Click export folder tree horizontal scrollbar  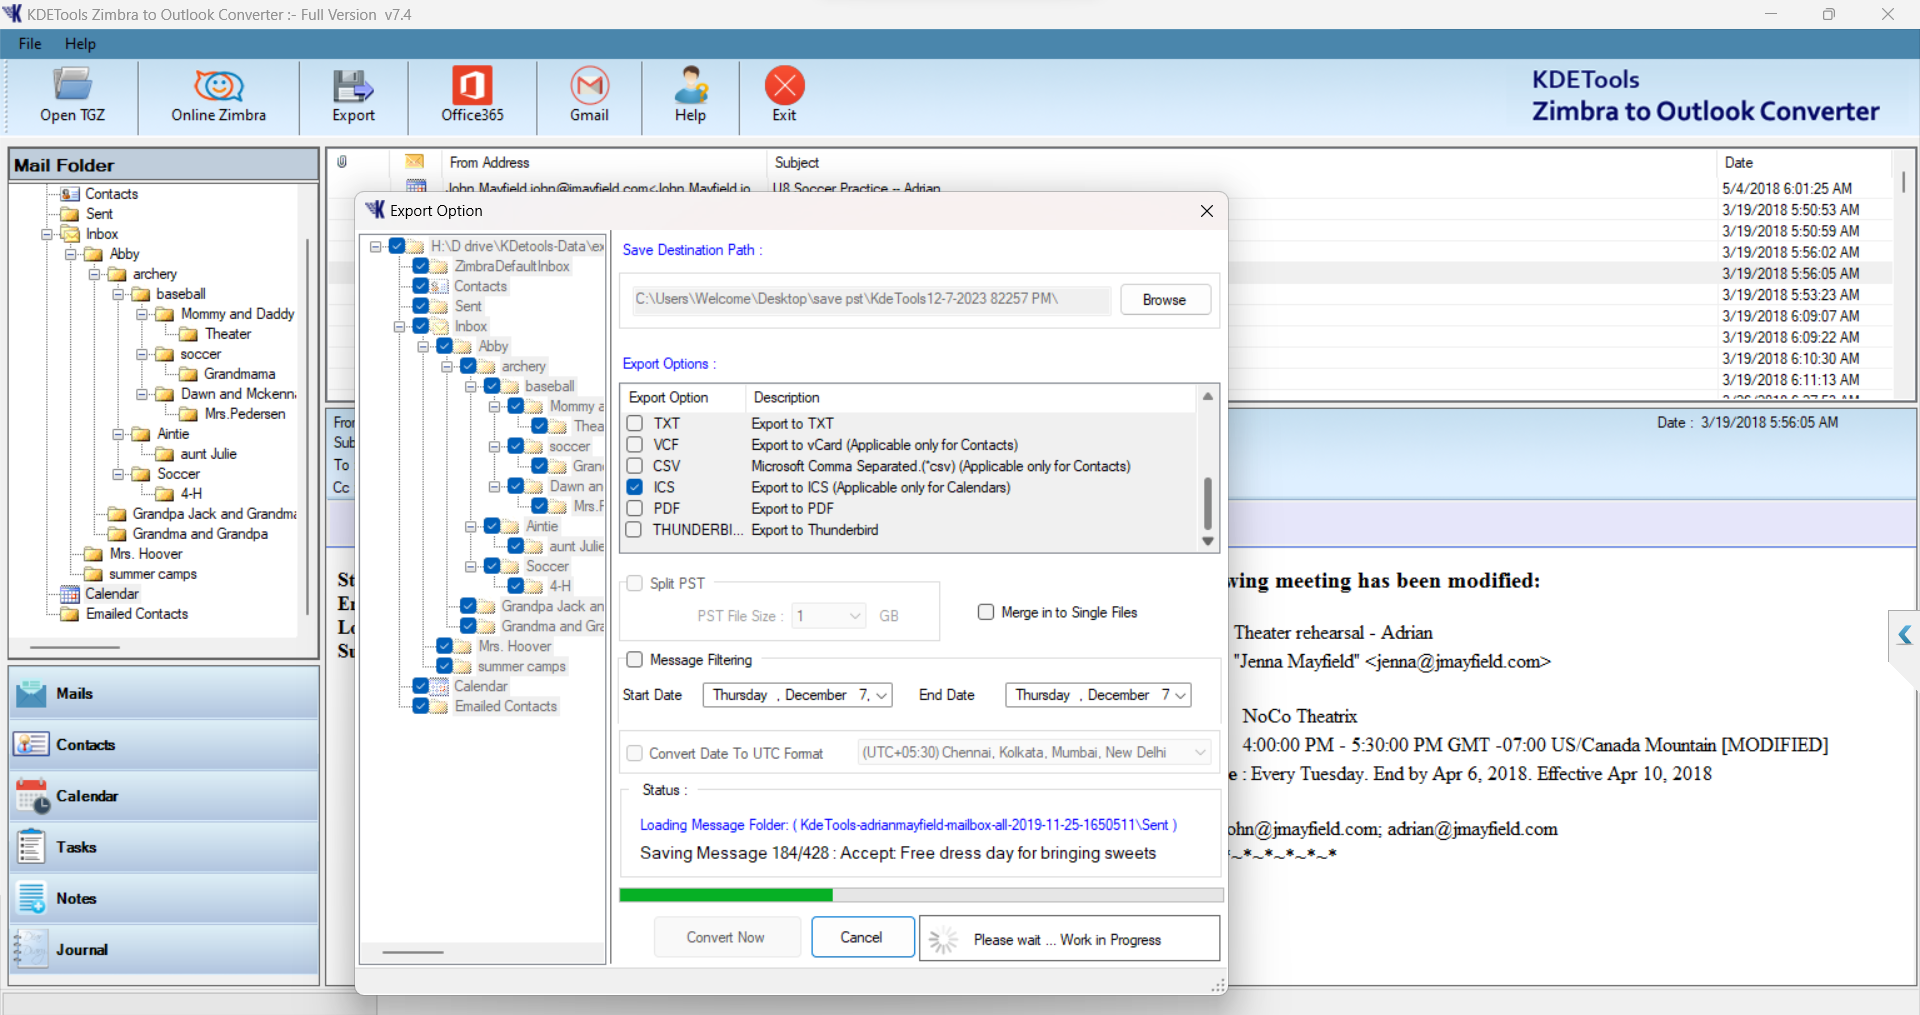point(413,952)
